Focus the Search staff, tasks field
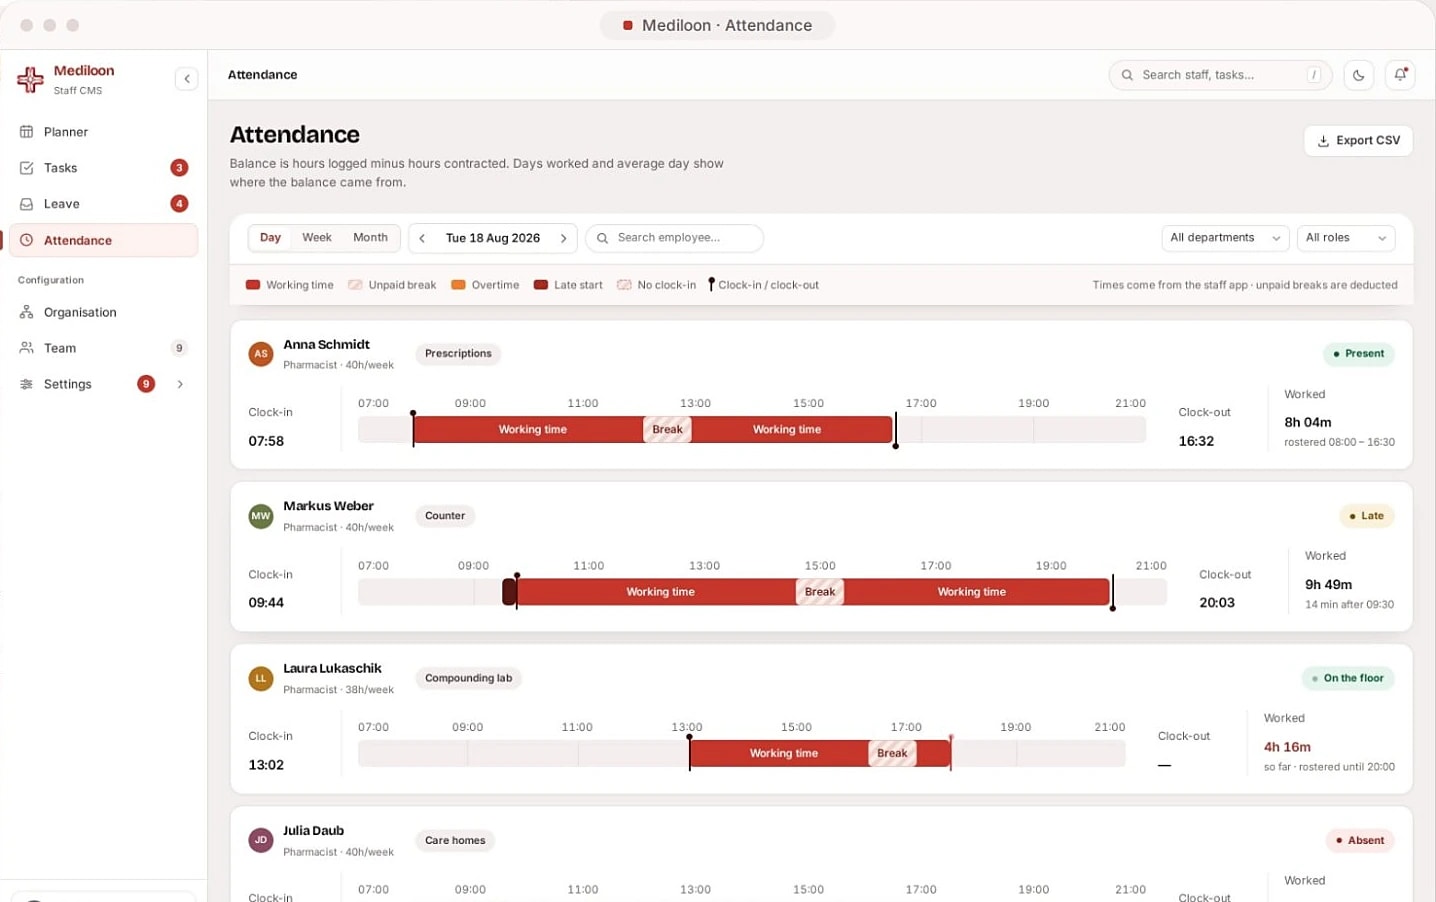Viewport: 1436px width, 902px height. pyautogui.click(x=1220, y=75)
